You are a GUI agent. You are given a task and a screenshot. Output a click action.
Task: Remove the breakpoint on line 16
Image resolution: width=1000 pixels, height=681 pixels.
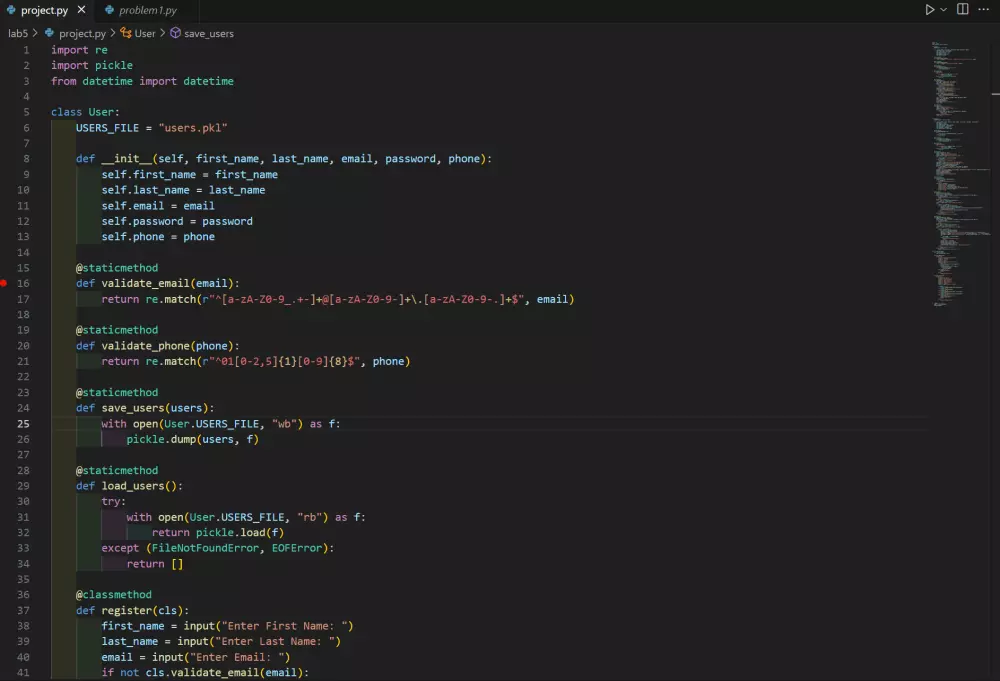[4, 283]
